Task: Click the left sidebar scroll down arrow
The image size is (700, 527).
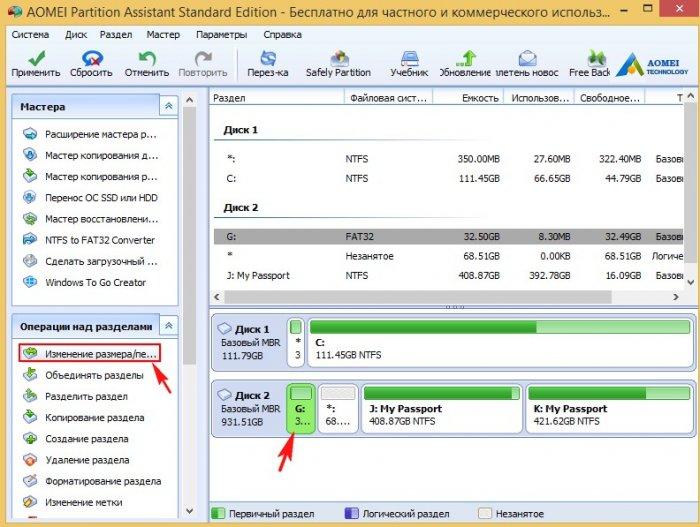Action: [189, 511]
